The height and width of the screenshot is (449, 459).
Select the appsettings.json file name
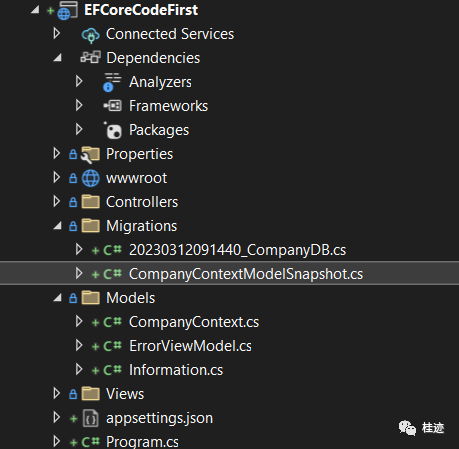159,418
